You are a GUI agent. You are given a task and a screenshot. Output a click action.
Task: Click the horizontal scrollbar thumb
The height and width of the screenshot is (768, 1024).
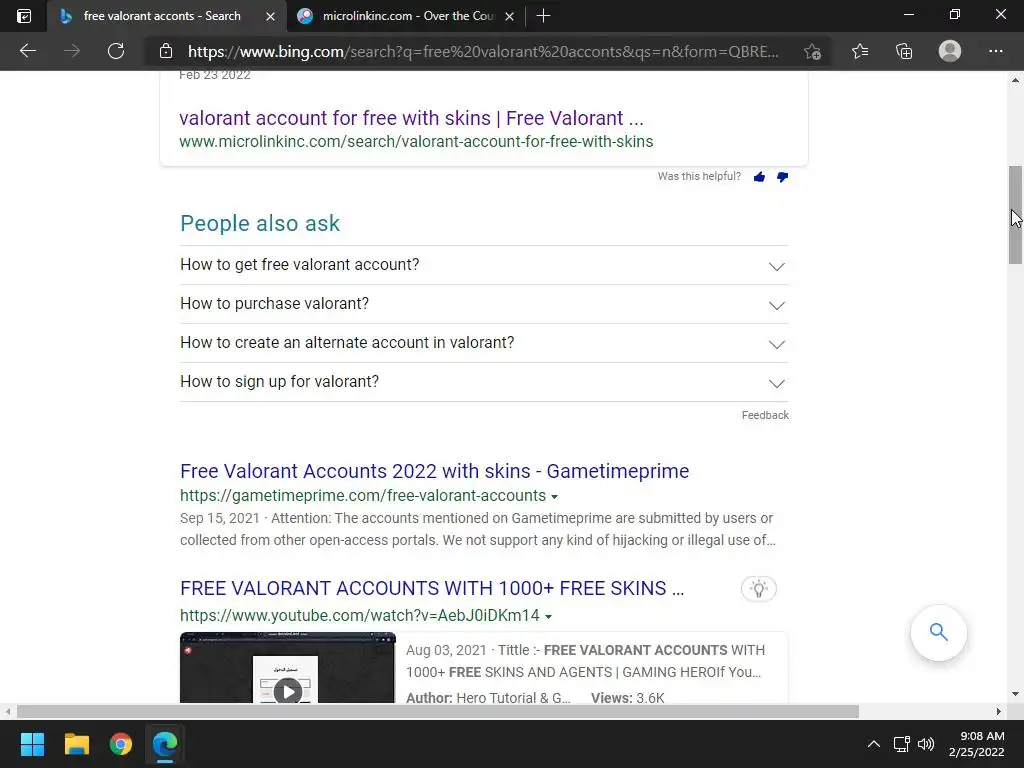coord(438,711)
